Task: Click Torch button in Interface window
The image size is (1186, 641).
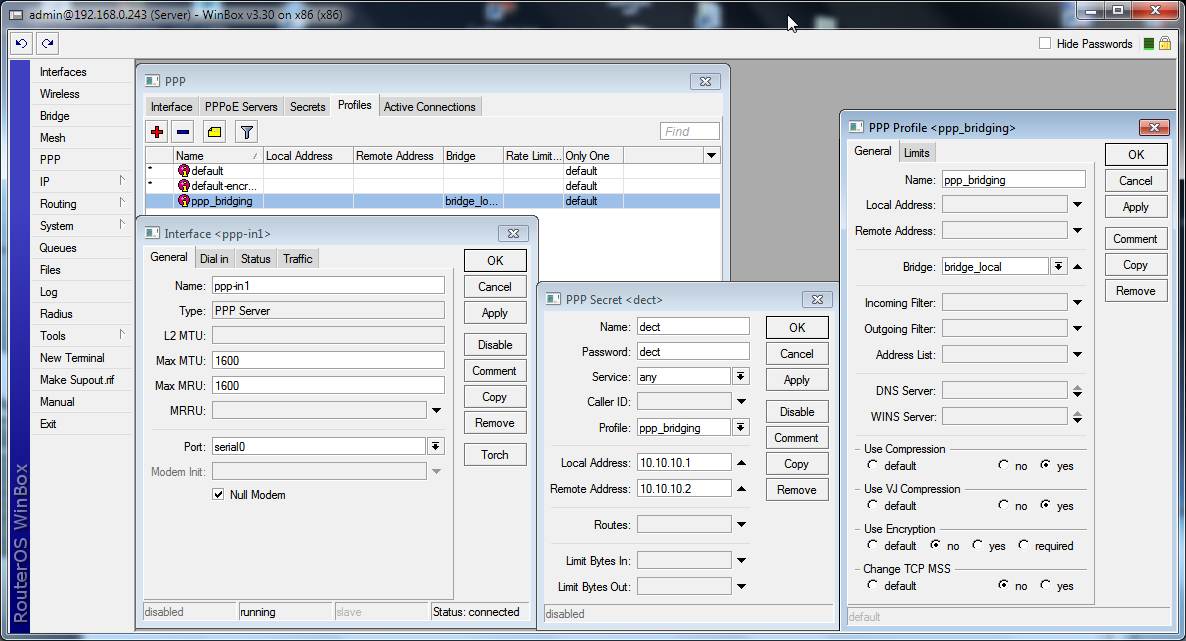Action: 495,455
